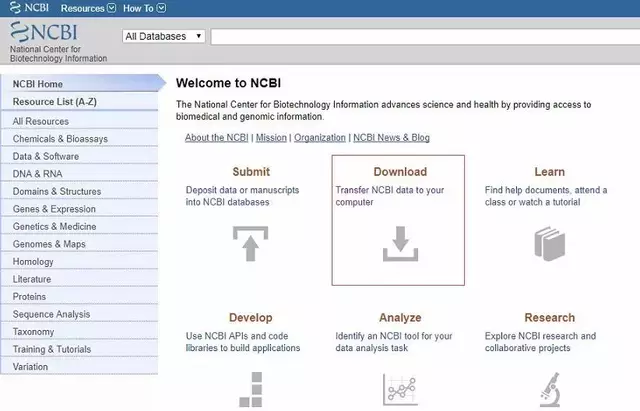Click the large NCBI logo in the header
This screenshot has height=411, width=640.
click(x=44, y=32)
